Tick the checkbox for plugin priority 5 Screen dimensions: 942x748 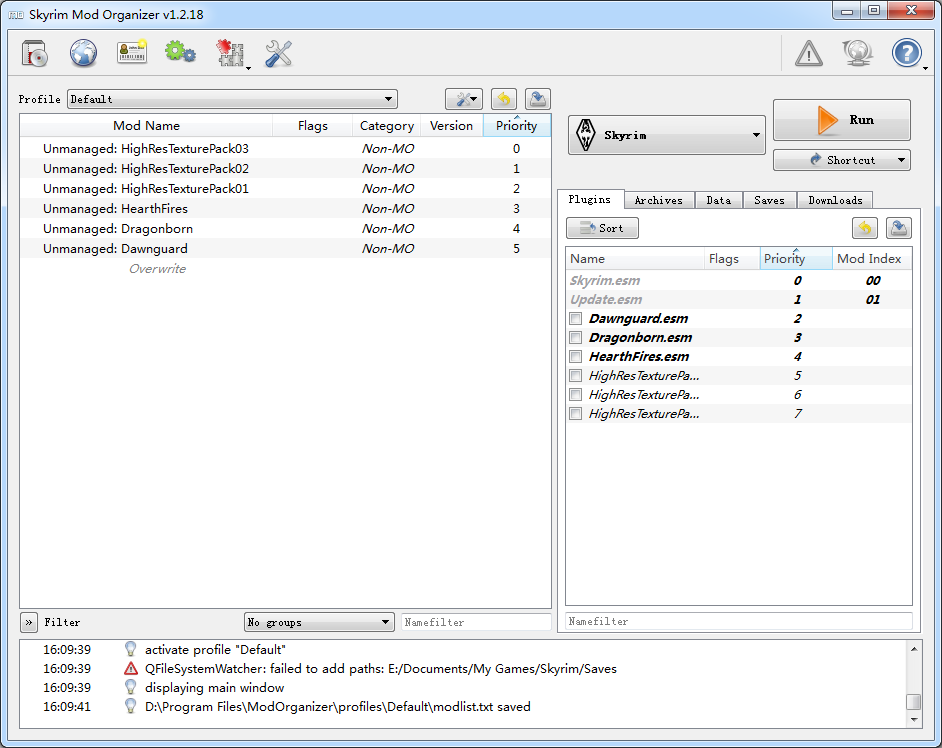pos(576,376)
